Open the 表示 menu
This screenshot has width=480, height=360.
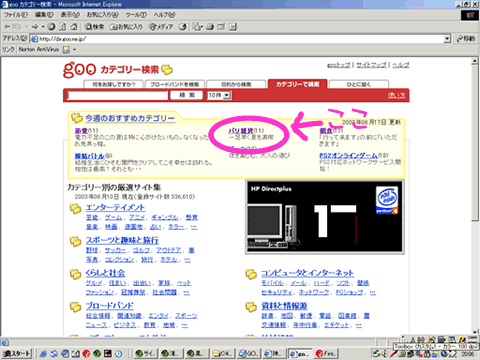70,15
